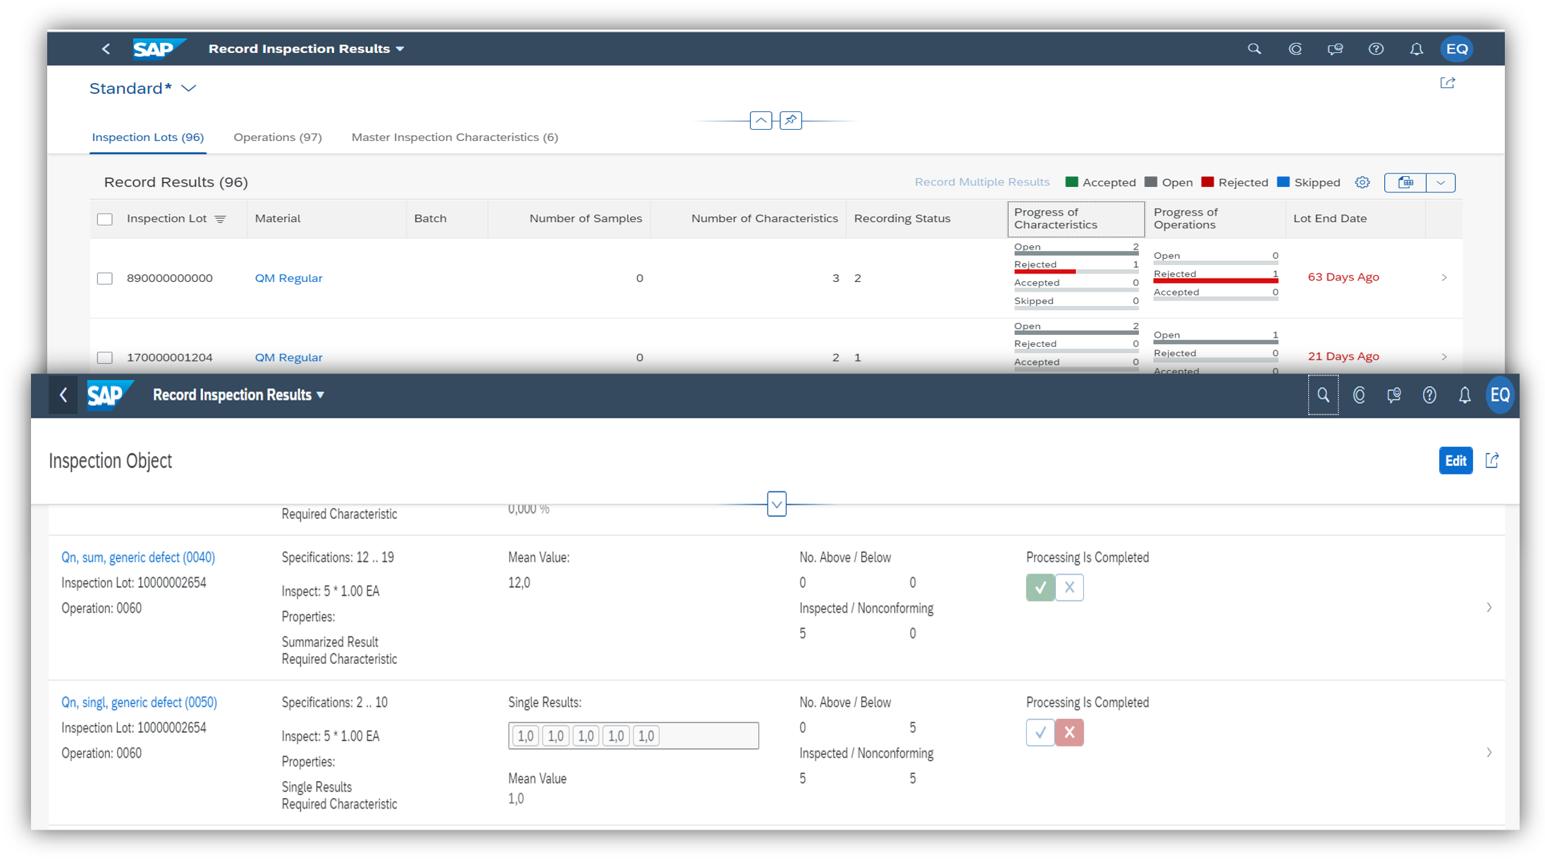Select the checkbox for lot 170000001204
The image size is (1545, 860).
pos(105,357)
